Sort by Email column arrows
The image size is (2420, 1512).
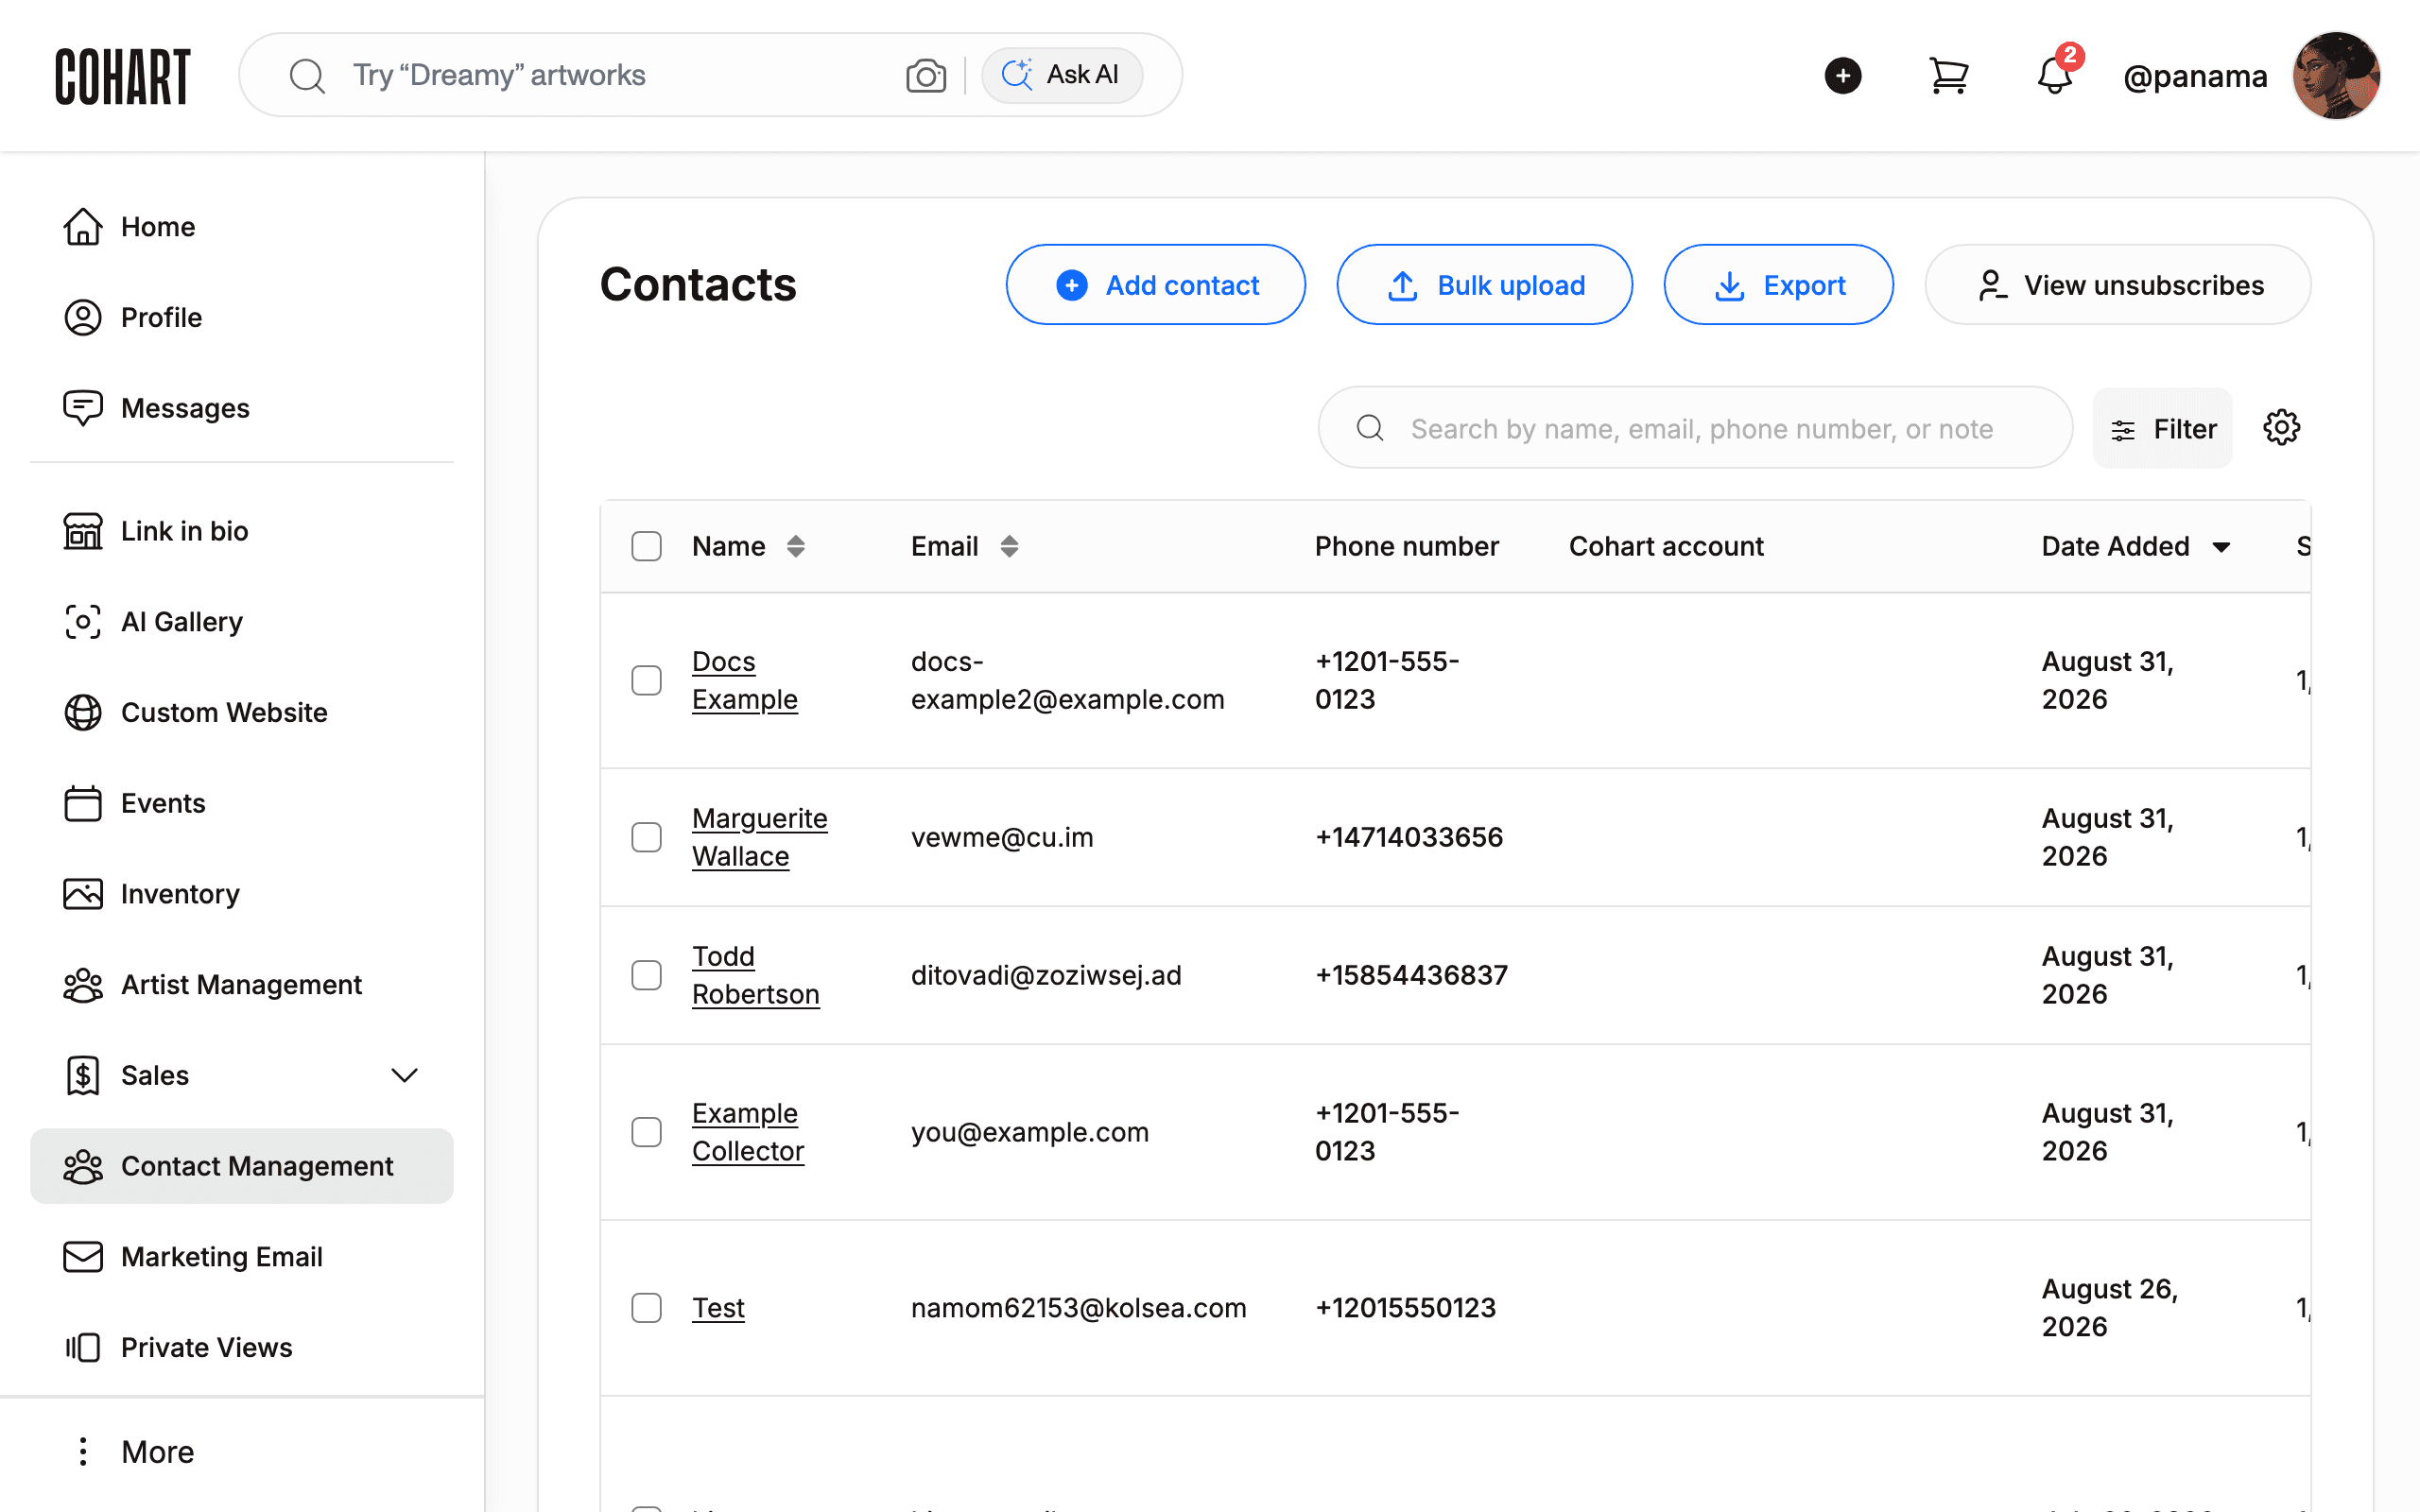(x=1009, y=546)
